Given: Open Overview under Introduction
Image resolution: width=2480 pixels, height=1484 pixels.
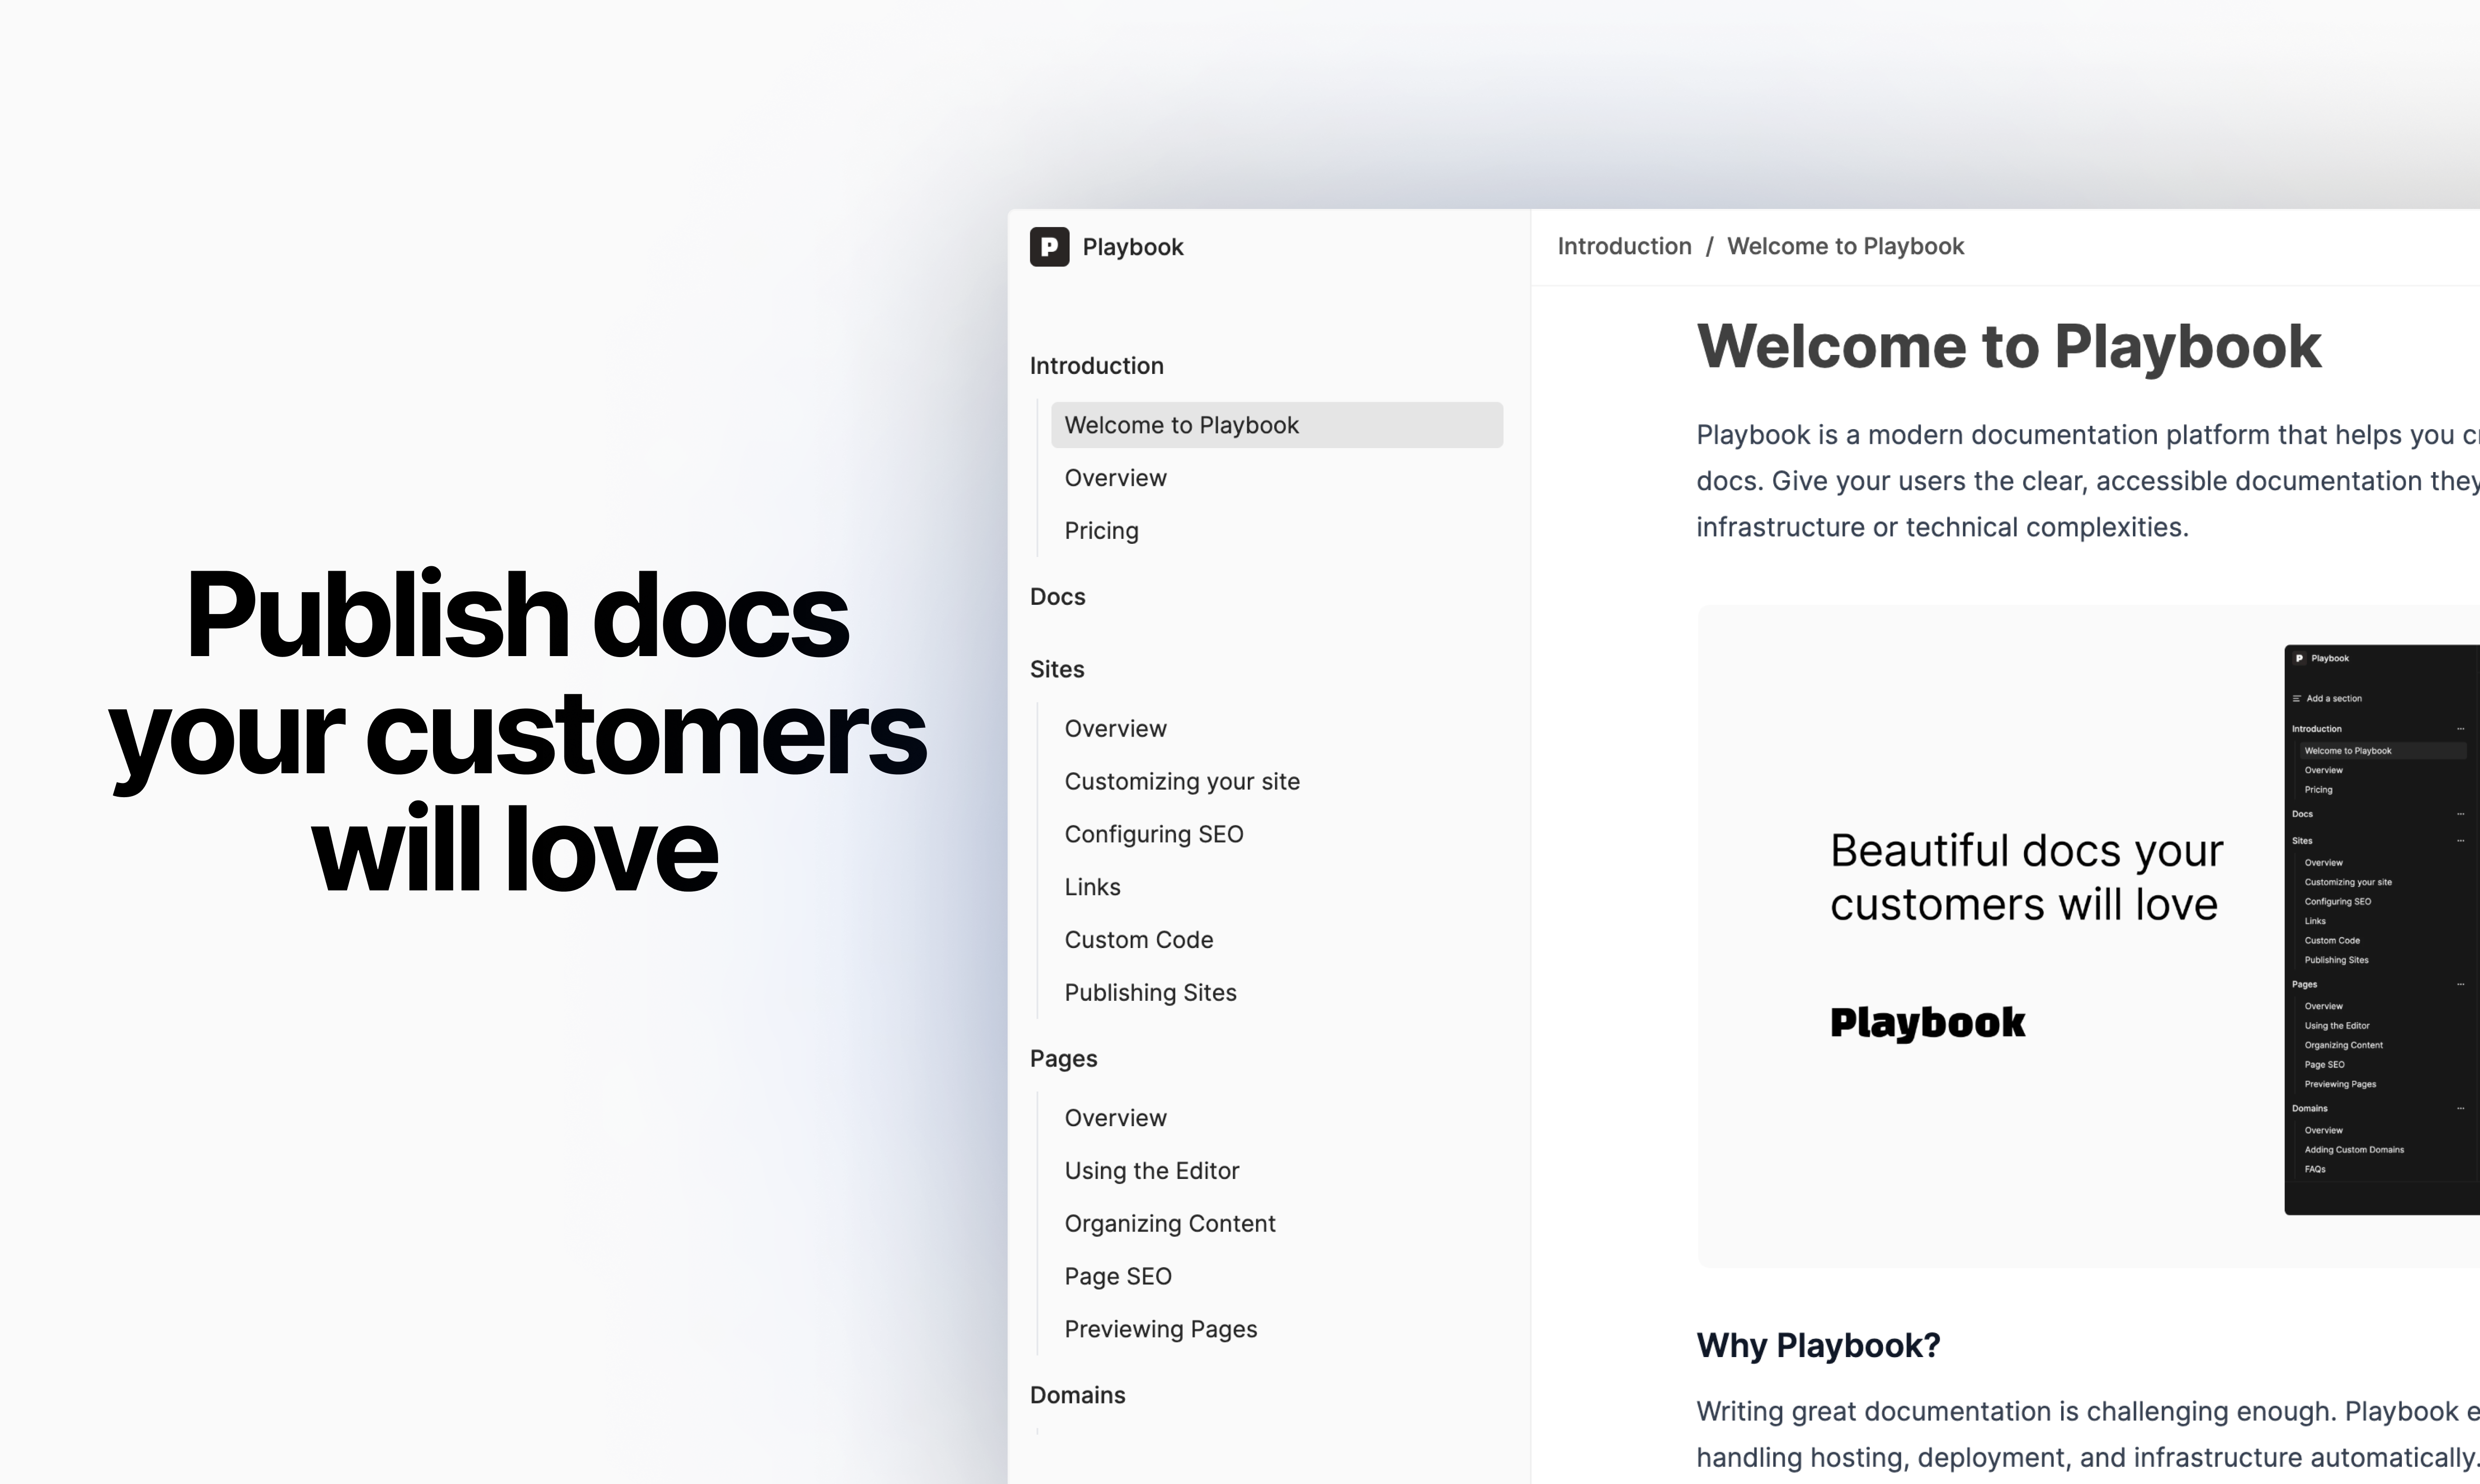Looking at the screenshot, I should (1115, 478).
